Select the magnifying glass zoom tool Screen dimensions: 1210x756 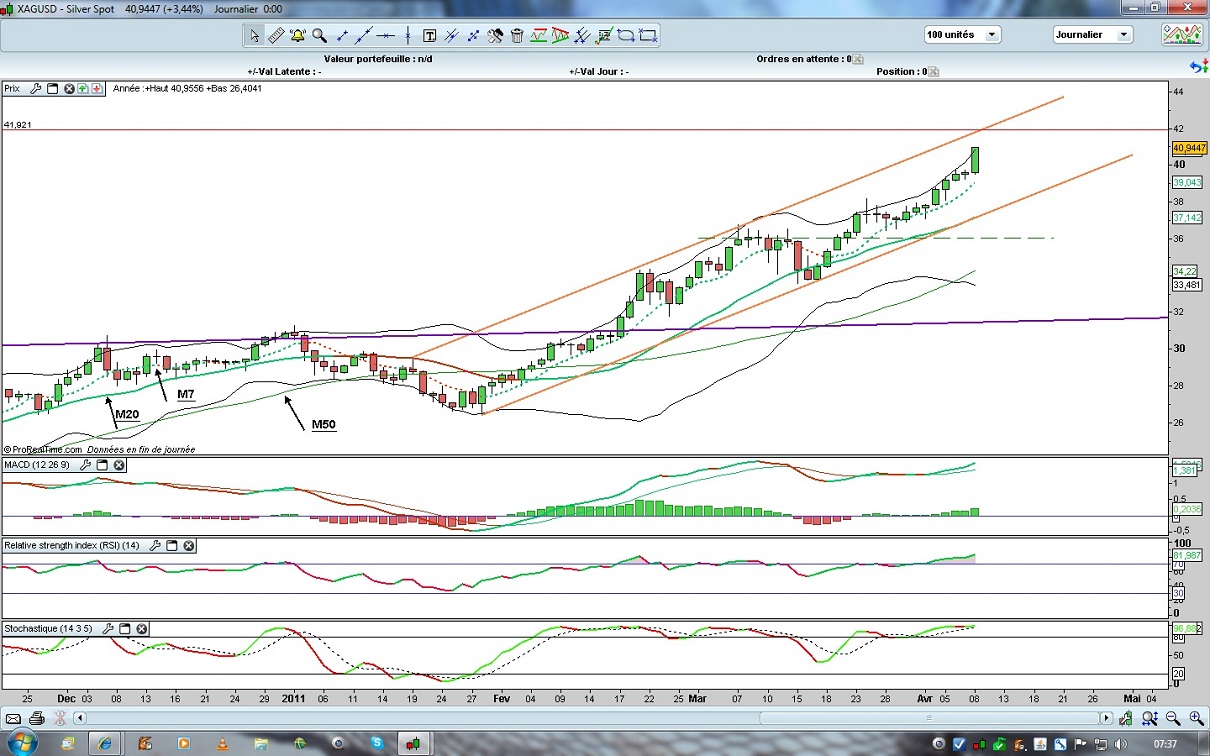[319, 35]
